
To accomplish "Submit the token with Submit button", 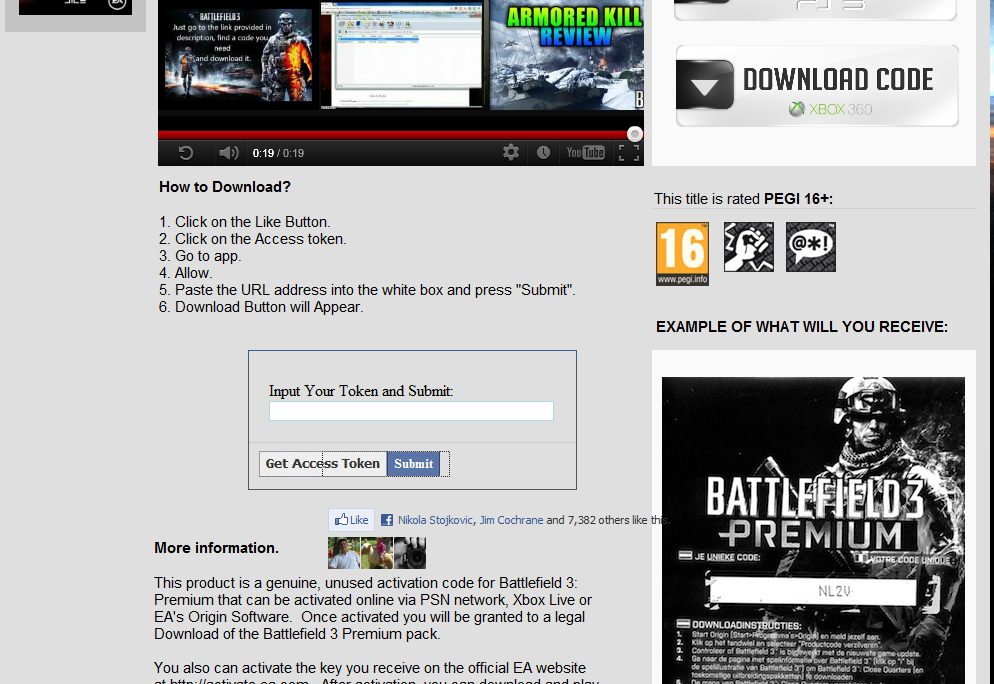I will pyautogui.click(x=413, y=464).
